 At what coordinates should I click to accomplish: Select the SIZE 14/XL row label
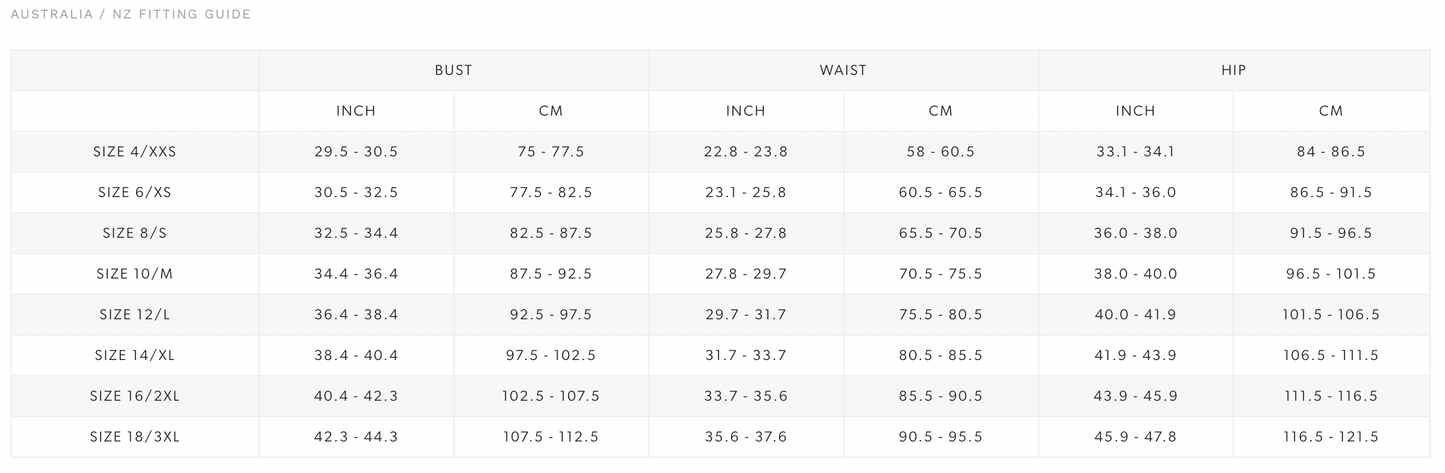[135, 355]
